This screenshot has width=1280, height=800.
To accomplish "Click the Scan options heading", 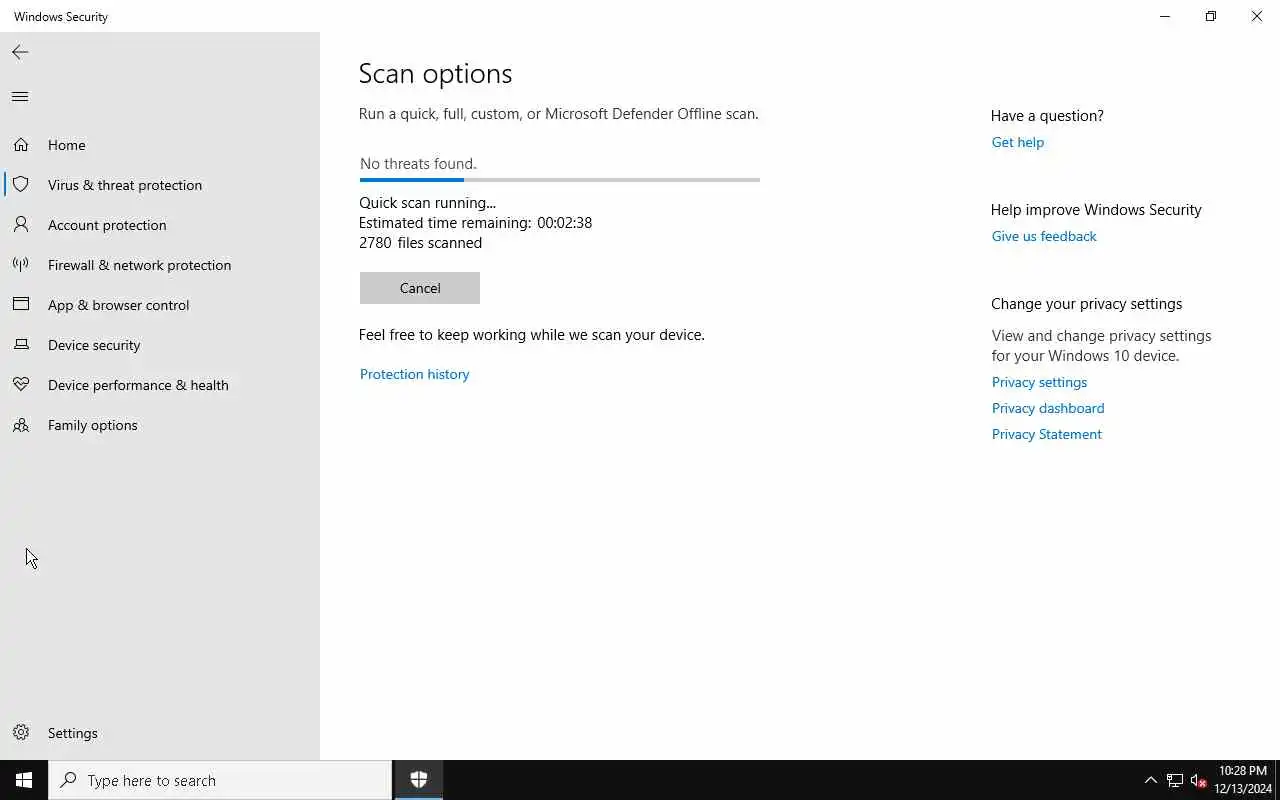I will (x=435, y=74).
